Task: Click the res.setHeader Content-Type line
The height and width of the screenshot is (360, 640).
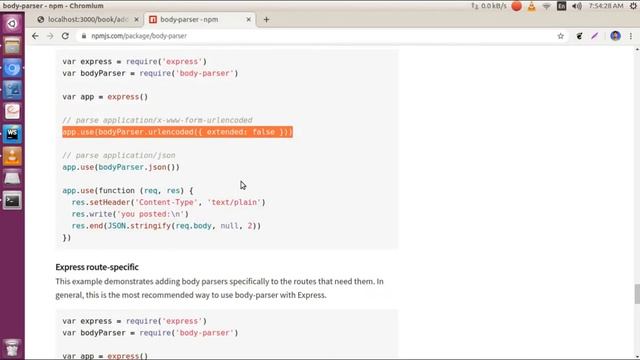Action: [168, 202]
